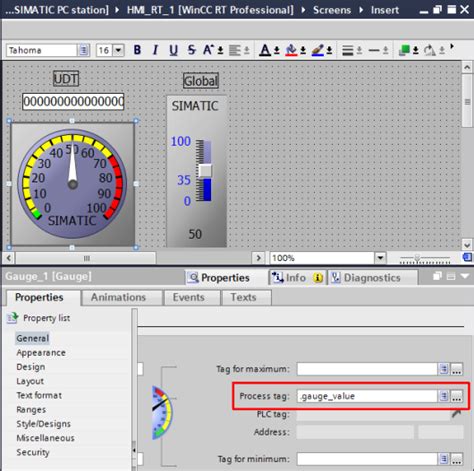Select Design in property list
Screen dimensions: 474x471
pos(31,367)
